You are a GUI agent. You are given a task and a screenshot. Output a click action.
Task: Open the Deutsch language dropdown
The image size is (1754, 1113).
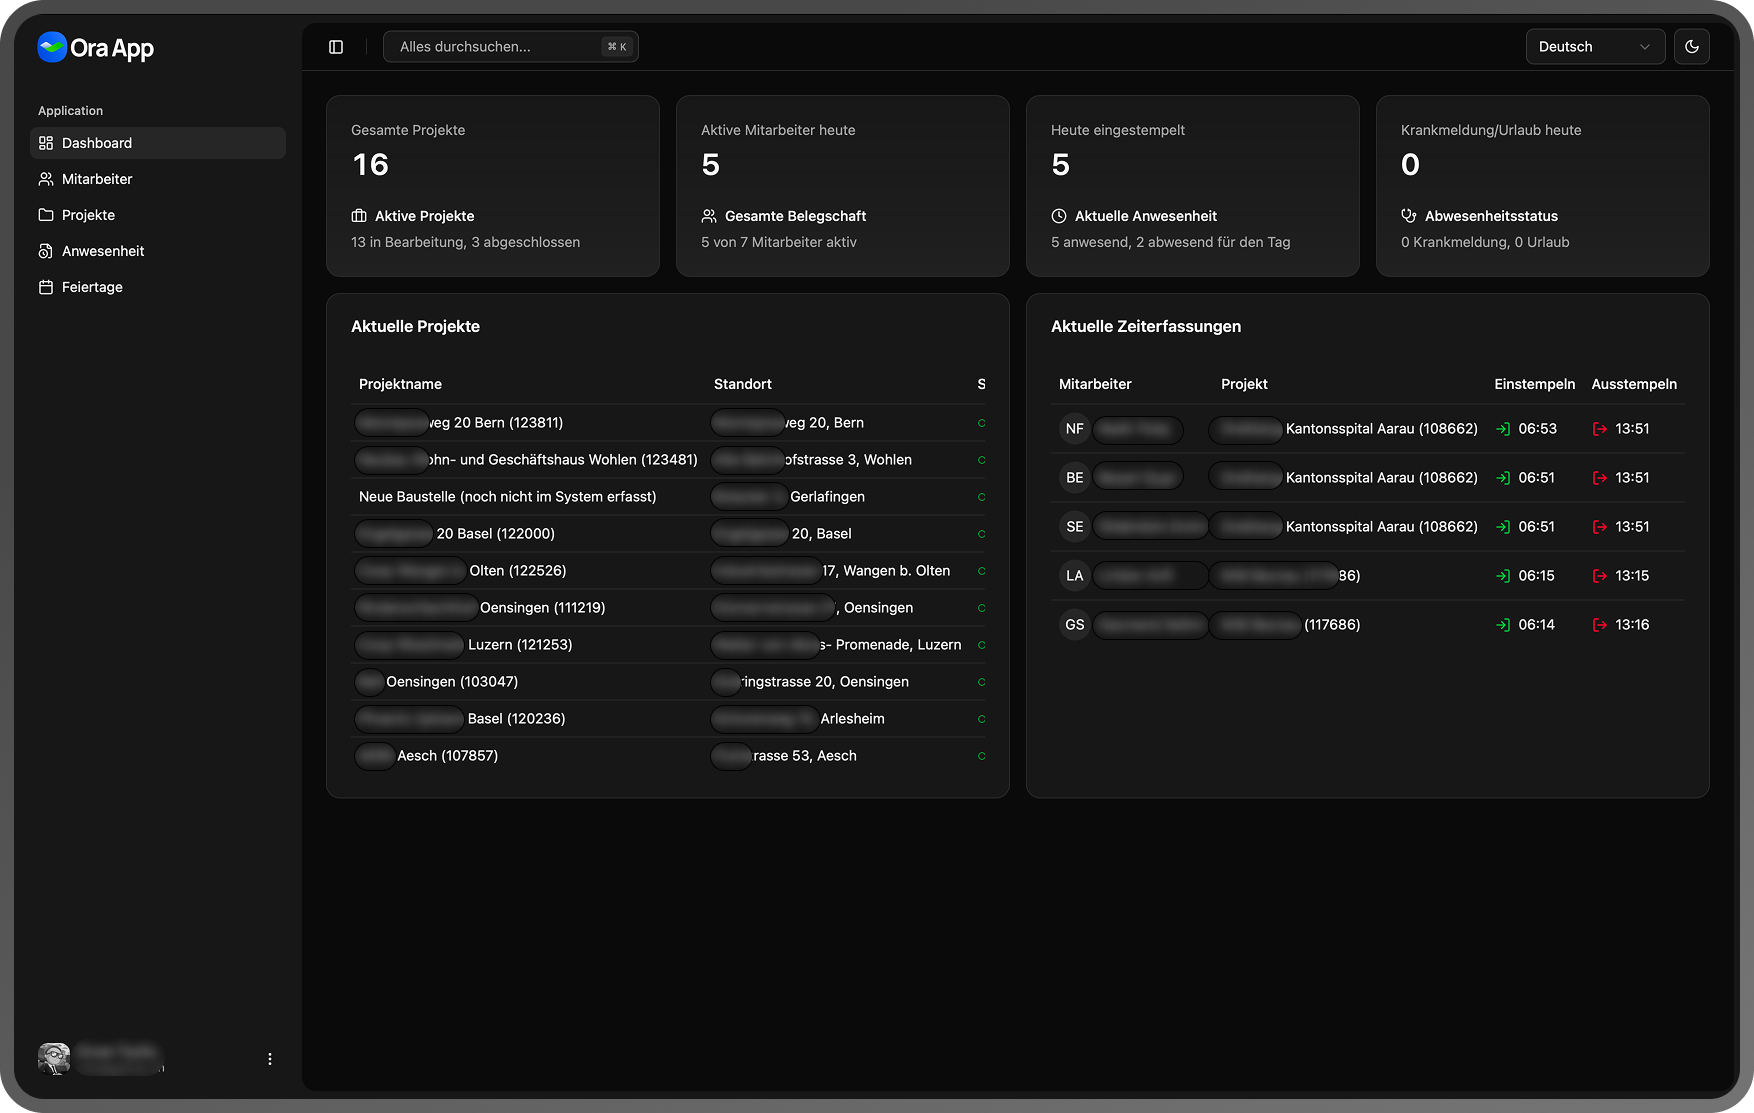point(1595,46)
